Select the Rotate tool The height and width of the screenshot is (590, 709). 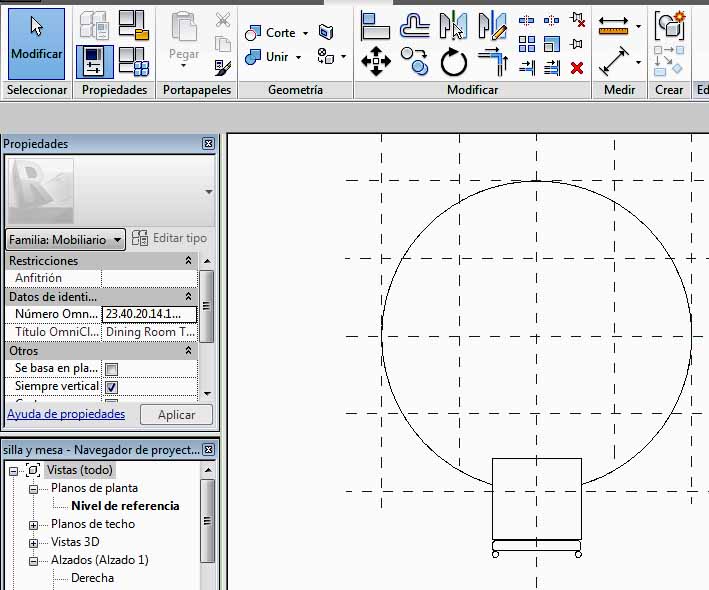coord(454,62)
